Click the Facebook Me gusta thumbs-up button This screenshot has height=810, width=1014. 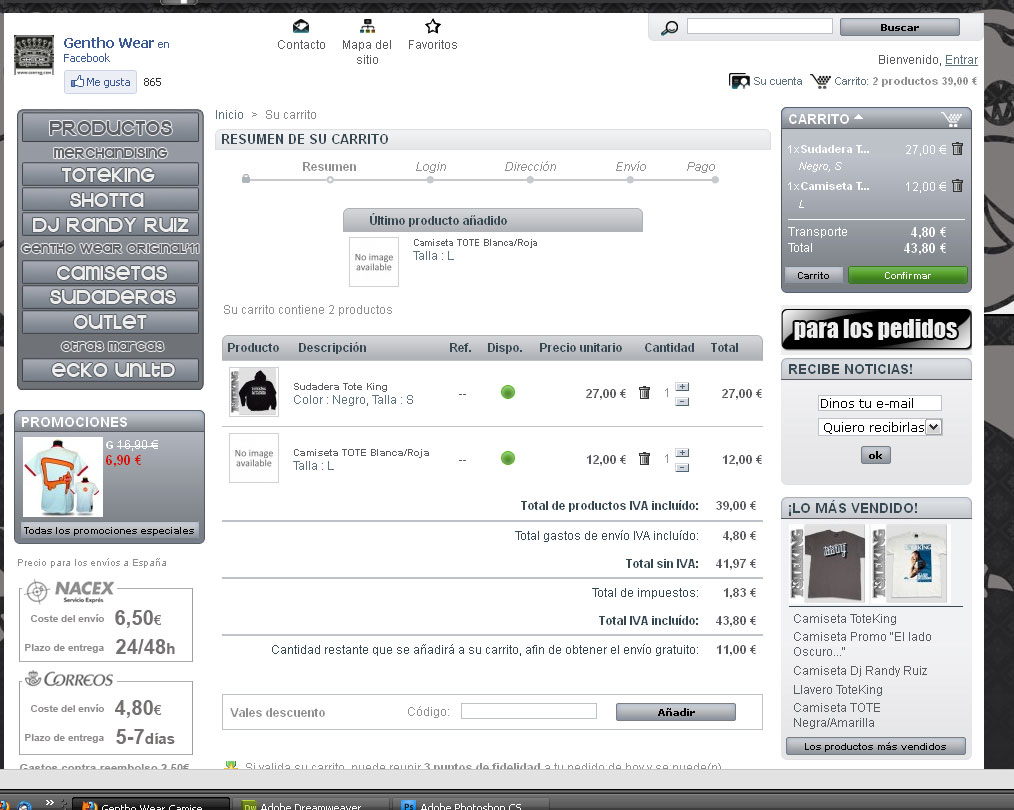[100, 82]
